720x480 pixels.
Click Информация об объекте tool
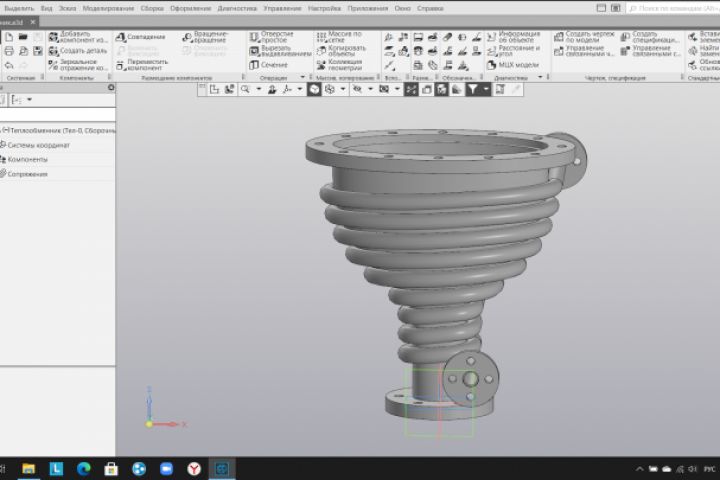(x=514, y=37)
